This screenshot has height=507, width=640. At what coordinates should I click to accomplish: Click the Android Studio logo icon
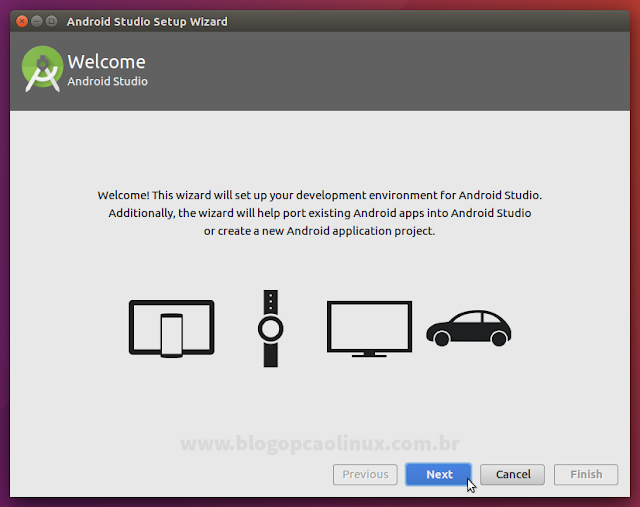[x=42, y=69]
